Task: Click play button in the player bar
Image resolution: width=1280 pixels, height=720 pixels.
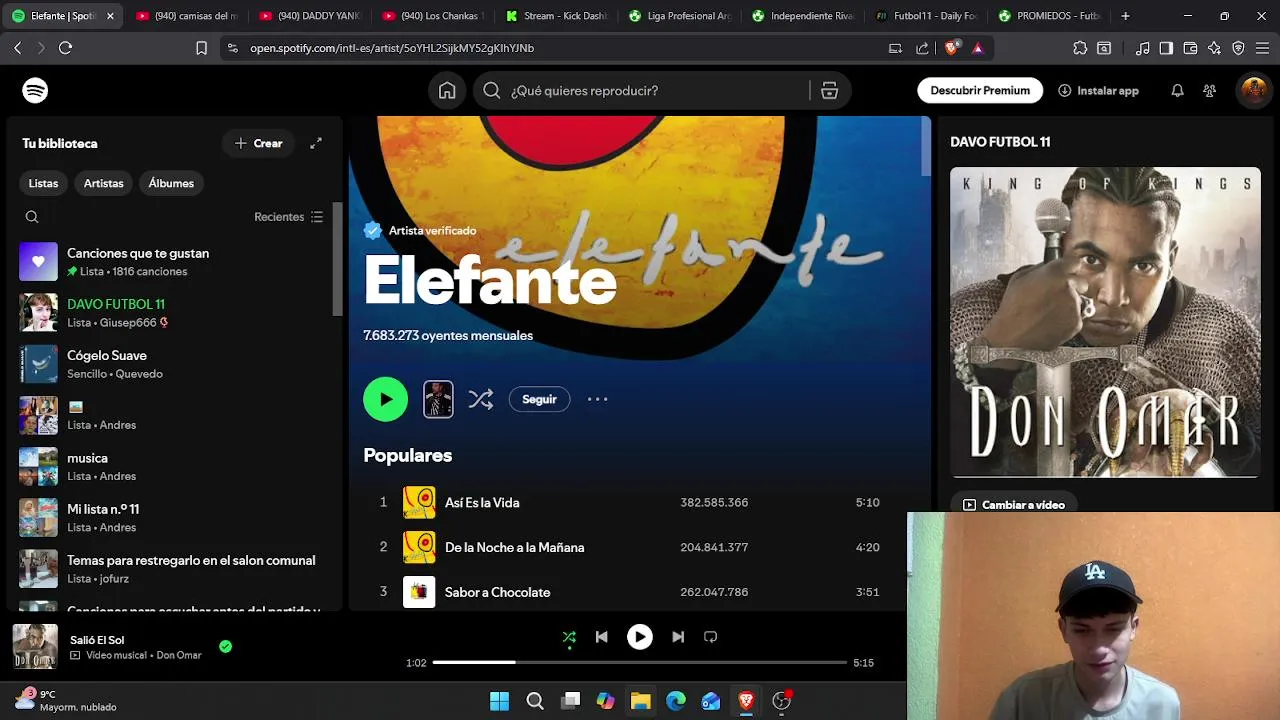Action: [x=640, y=637]
